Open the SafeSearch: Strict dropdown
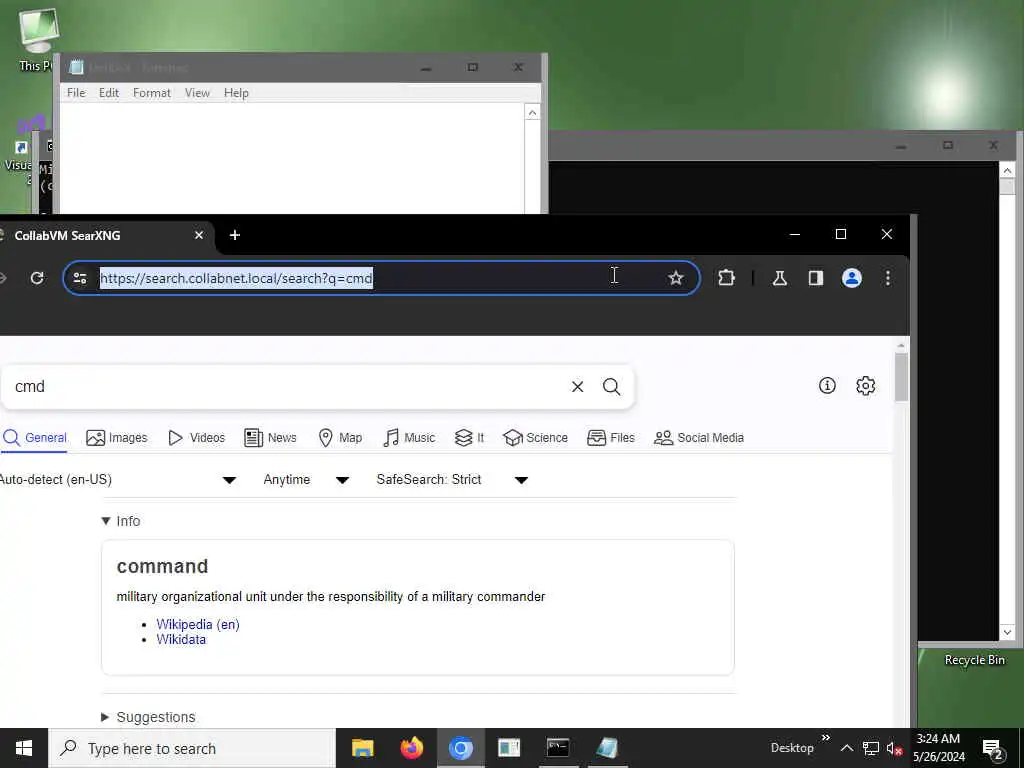This screenshot has height=768, width=1024. [452, 480]
